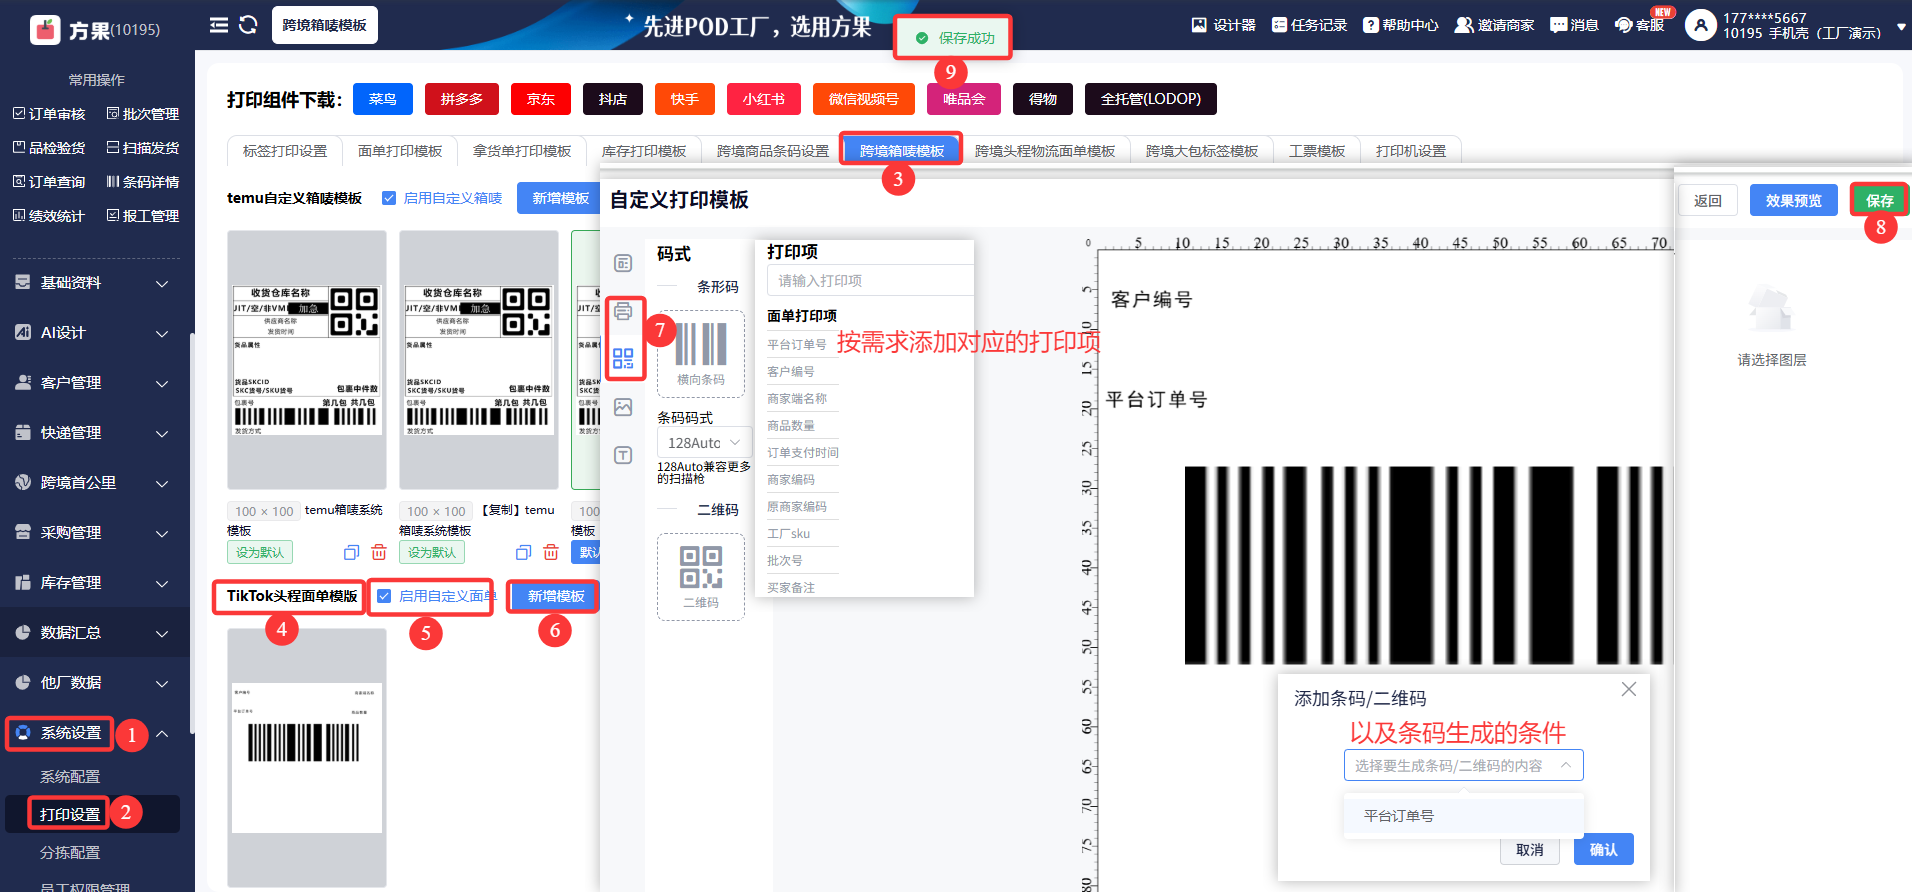Image resolution: width=1912 pixels, height=892 pixels.
Task: Download the 全托管(LODOP) print component
Action: tap(1151, 99)
